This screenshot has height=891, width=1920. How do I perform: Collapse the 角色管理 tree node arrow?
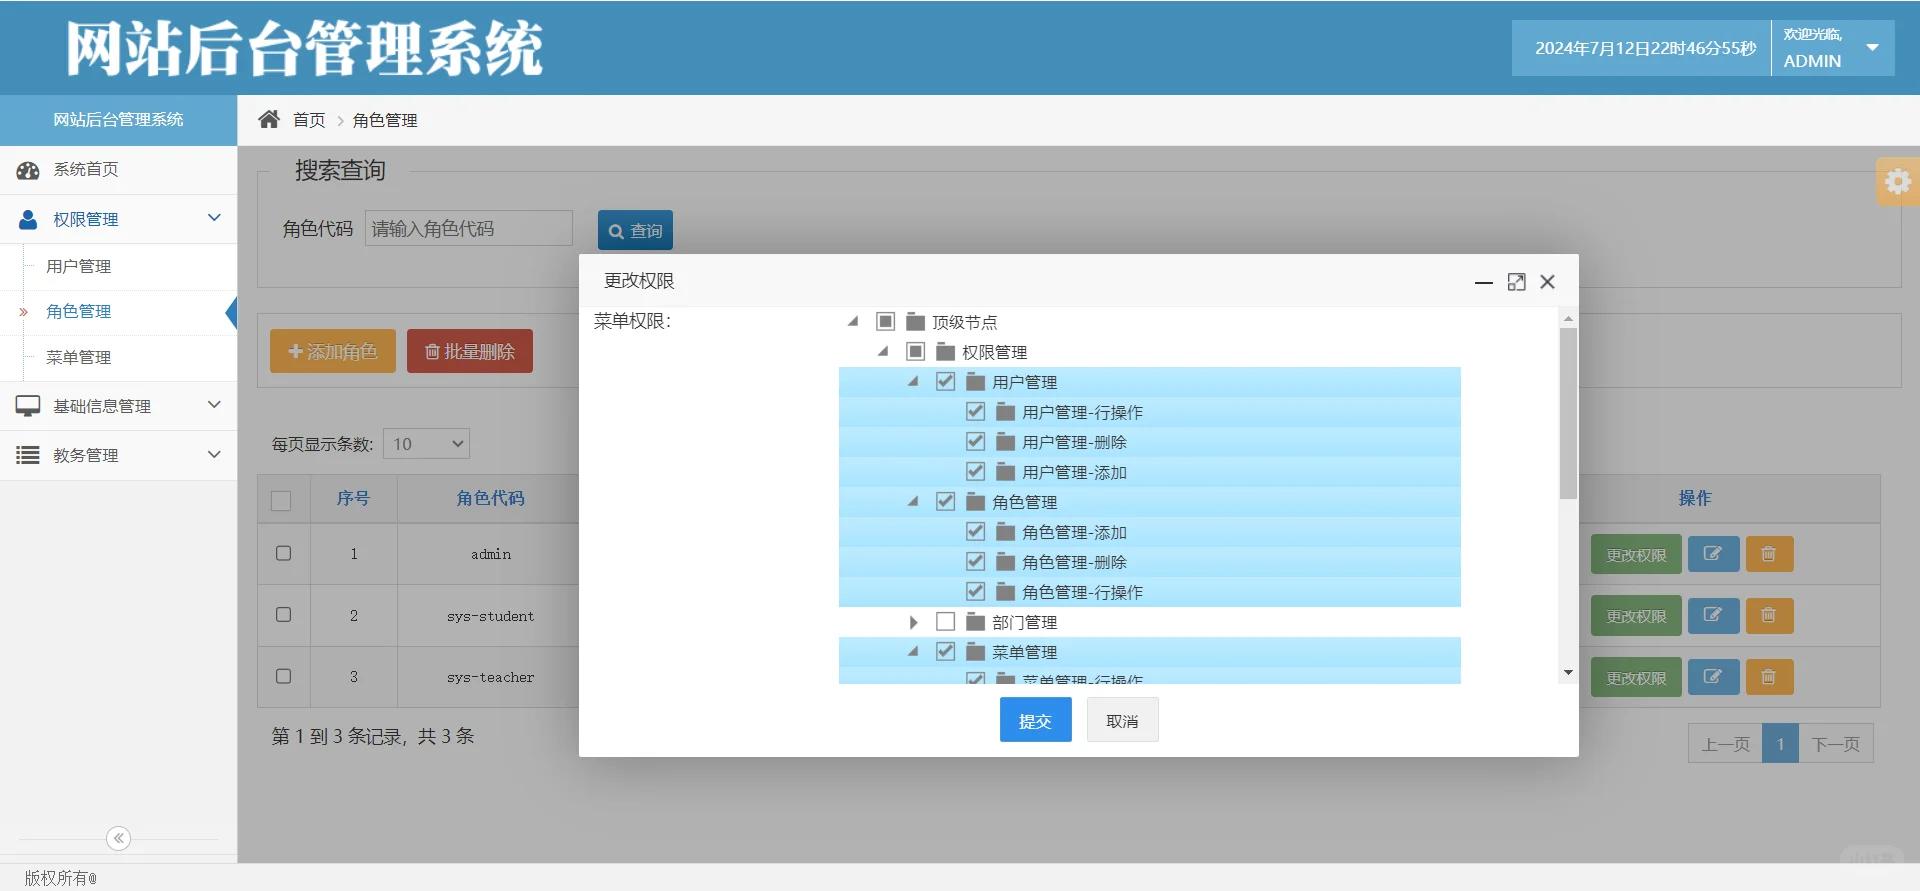pos(913,501)
